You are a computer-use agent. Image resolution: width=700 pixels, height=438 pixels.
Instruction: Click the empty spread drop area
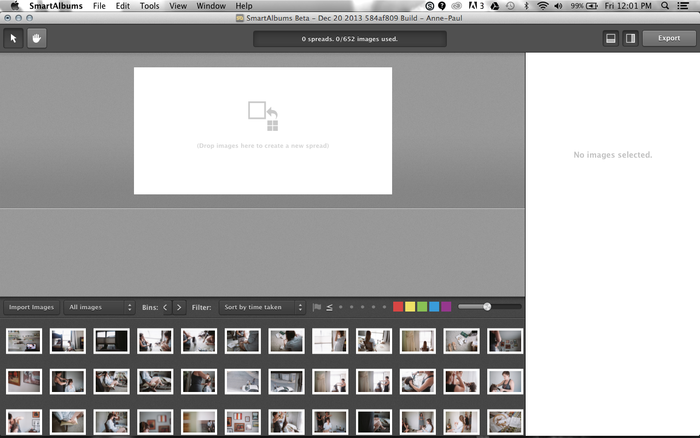click(x=263, y=130)
